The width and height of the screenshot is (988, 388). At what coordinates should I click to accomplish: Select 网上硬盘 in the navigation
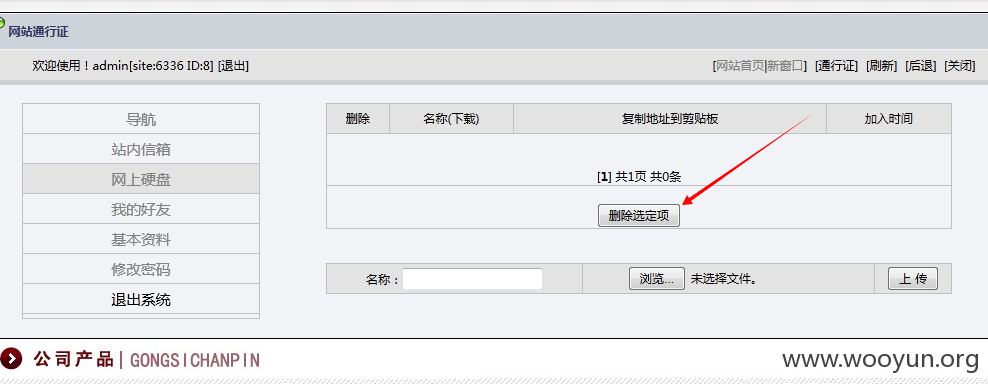(x=141, y=180)
